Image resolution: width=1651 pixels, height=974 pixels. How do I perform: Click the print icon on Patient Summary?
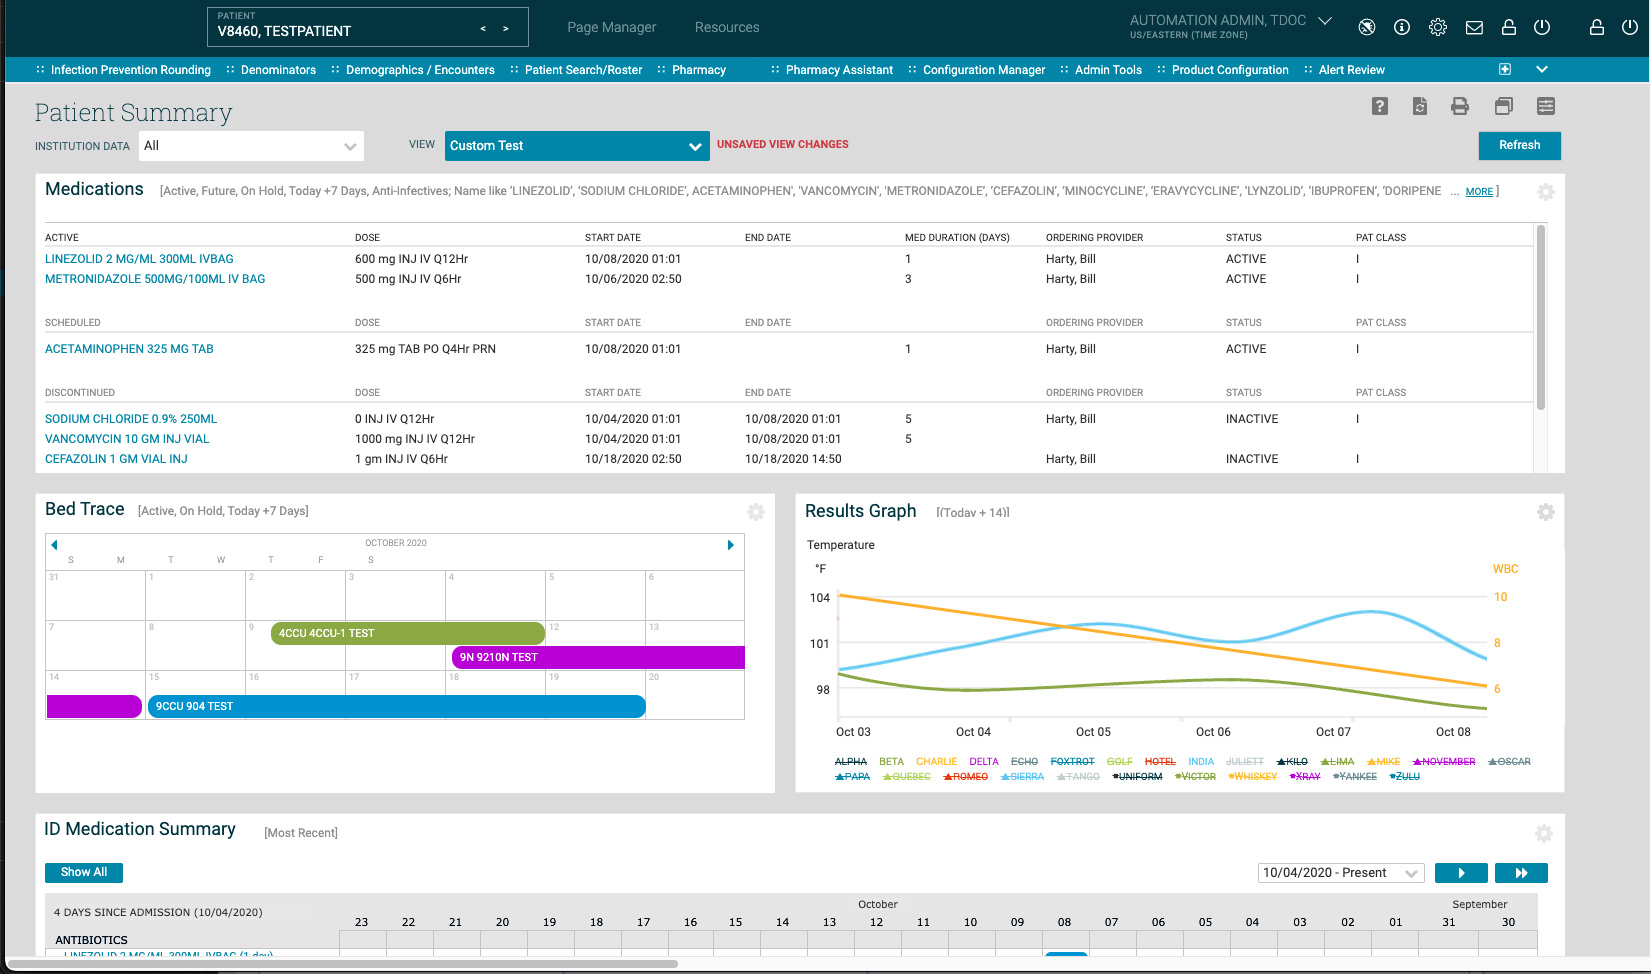1460,106
